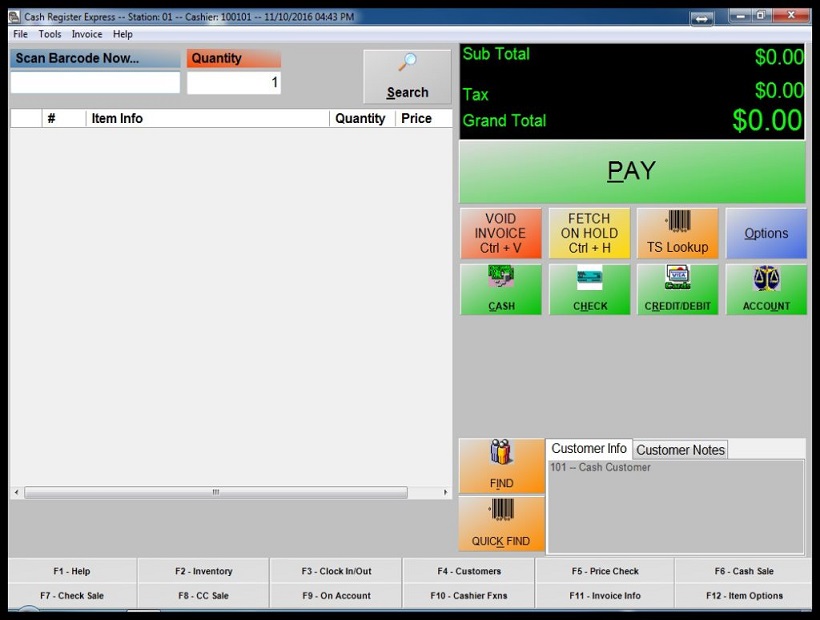Open the blue Options button
820x620 pixels.
(x=766, y=233)
